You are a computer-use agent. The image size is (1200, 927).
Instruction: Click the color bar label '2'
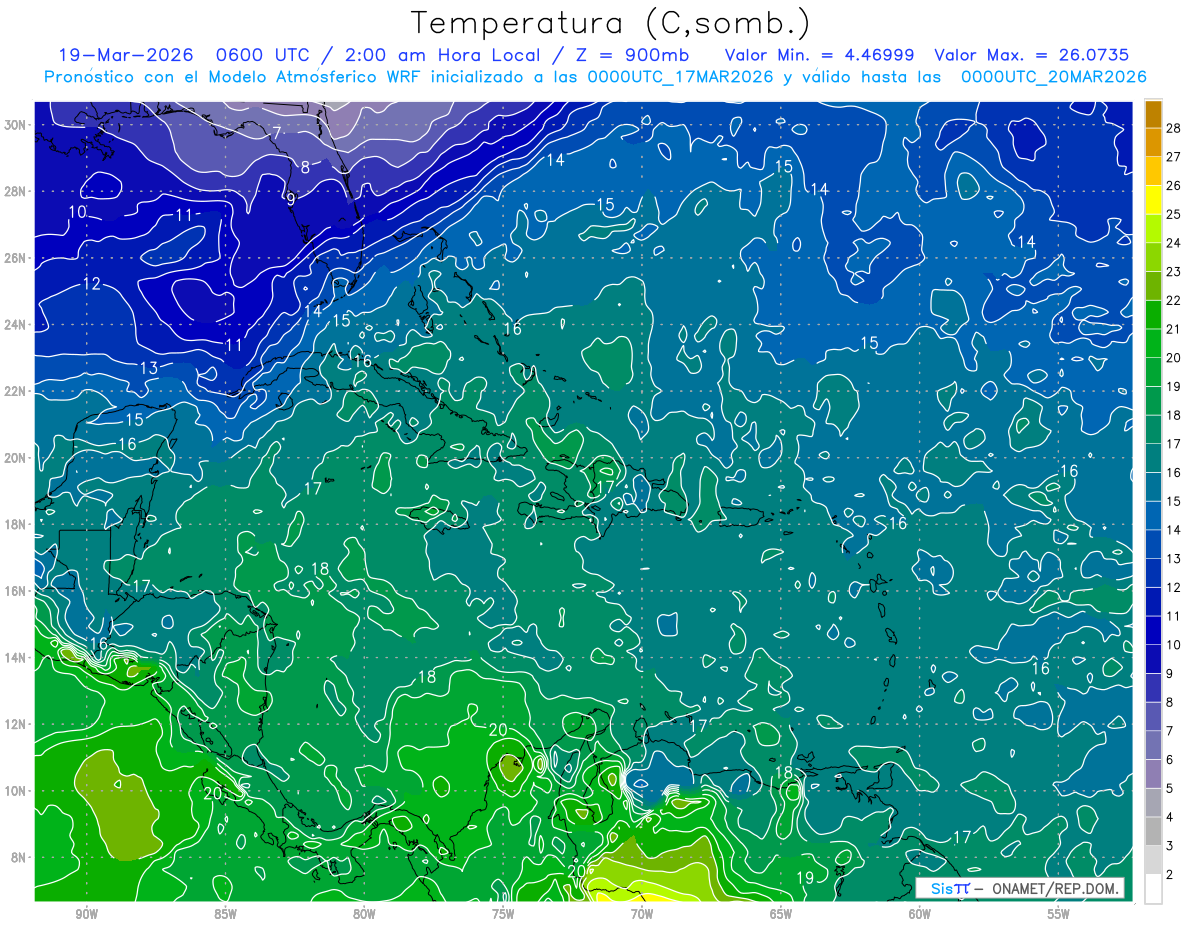pyautogui.click(x=1170, y=876)
